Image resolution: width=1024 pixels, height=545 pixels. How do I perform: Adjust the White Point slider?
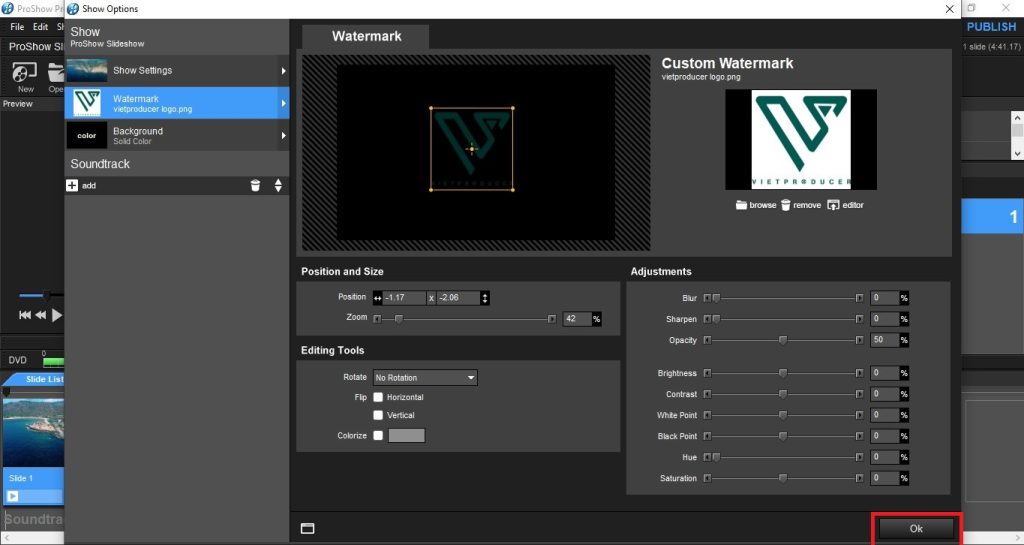783,415
